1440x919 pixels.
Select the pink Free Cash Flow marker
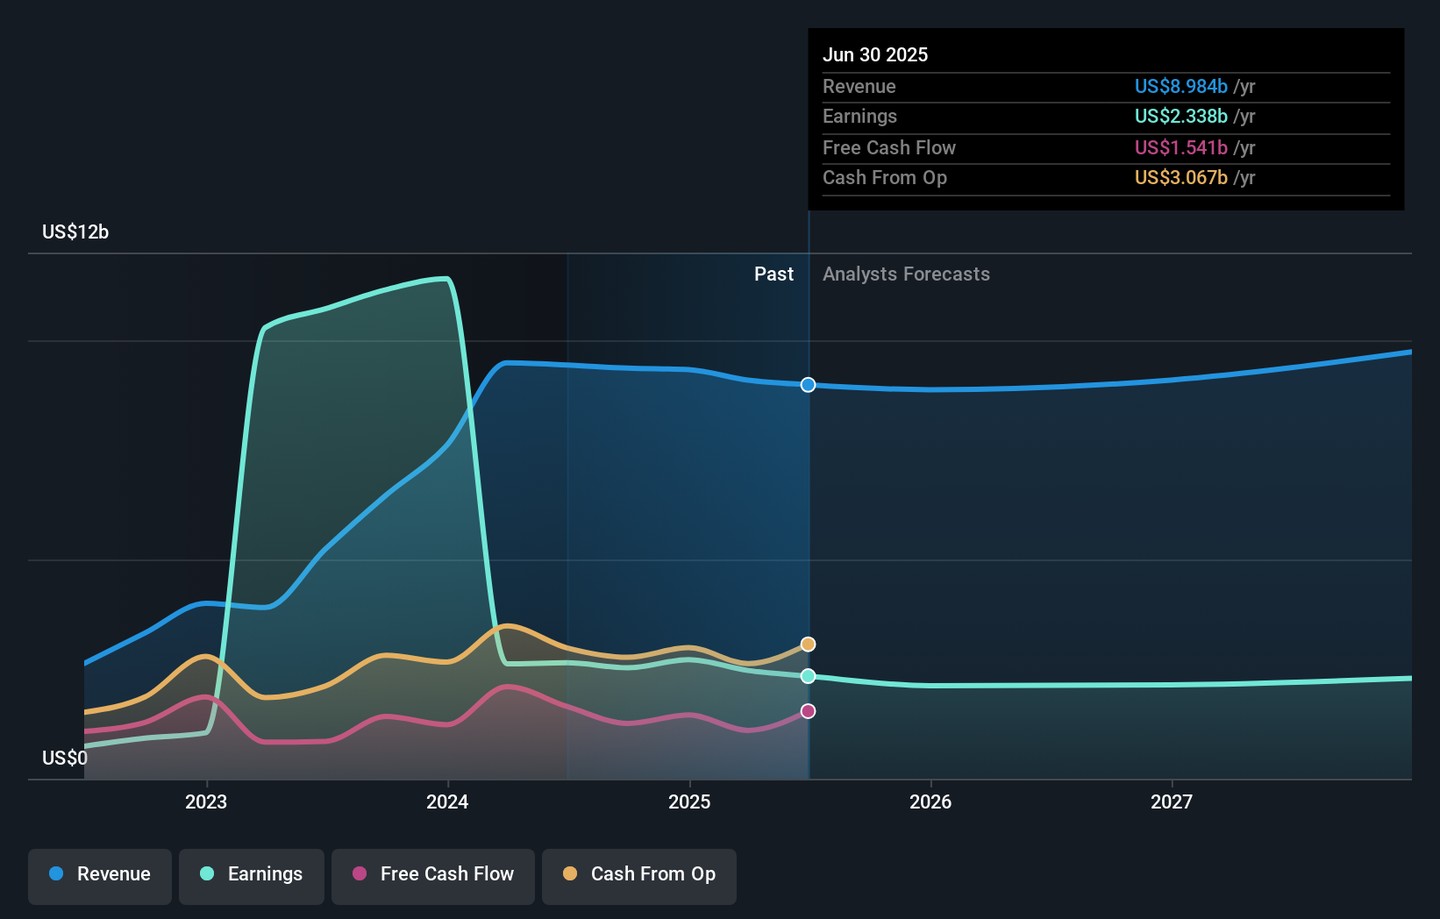click(x=808, y=711)
